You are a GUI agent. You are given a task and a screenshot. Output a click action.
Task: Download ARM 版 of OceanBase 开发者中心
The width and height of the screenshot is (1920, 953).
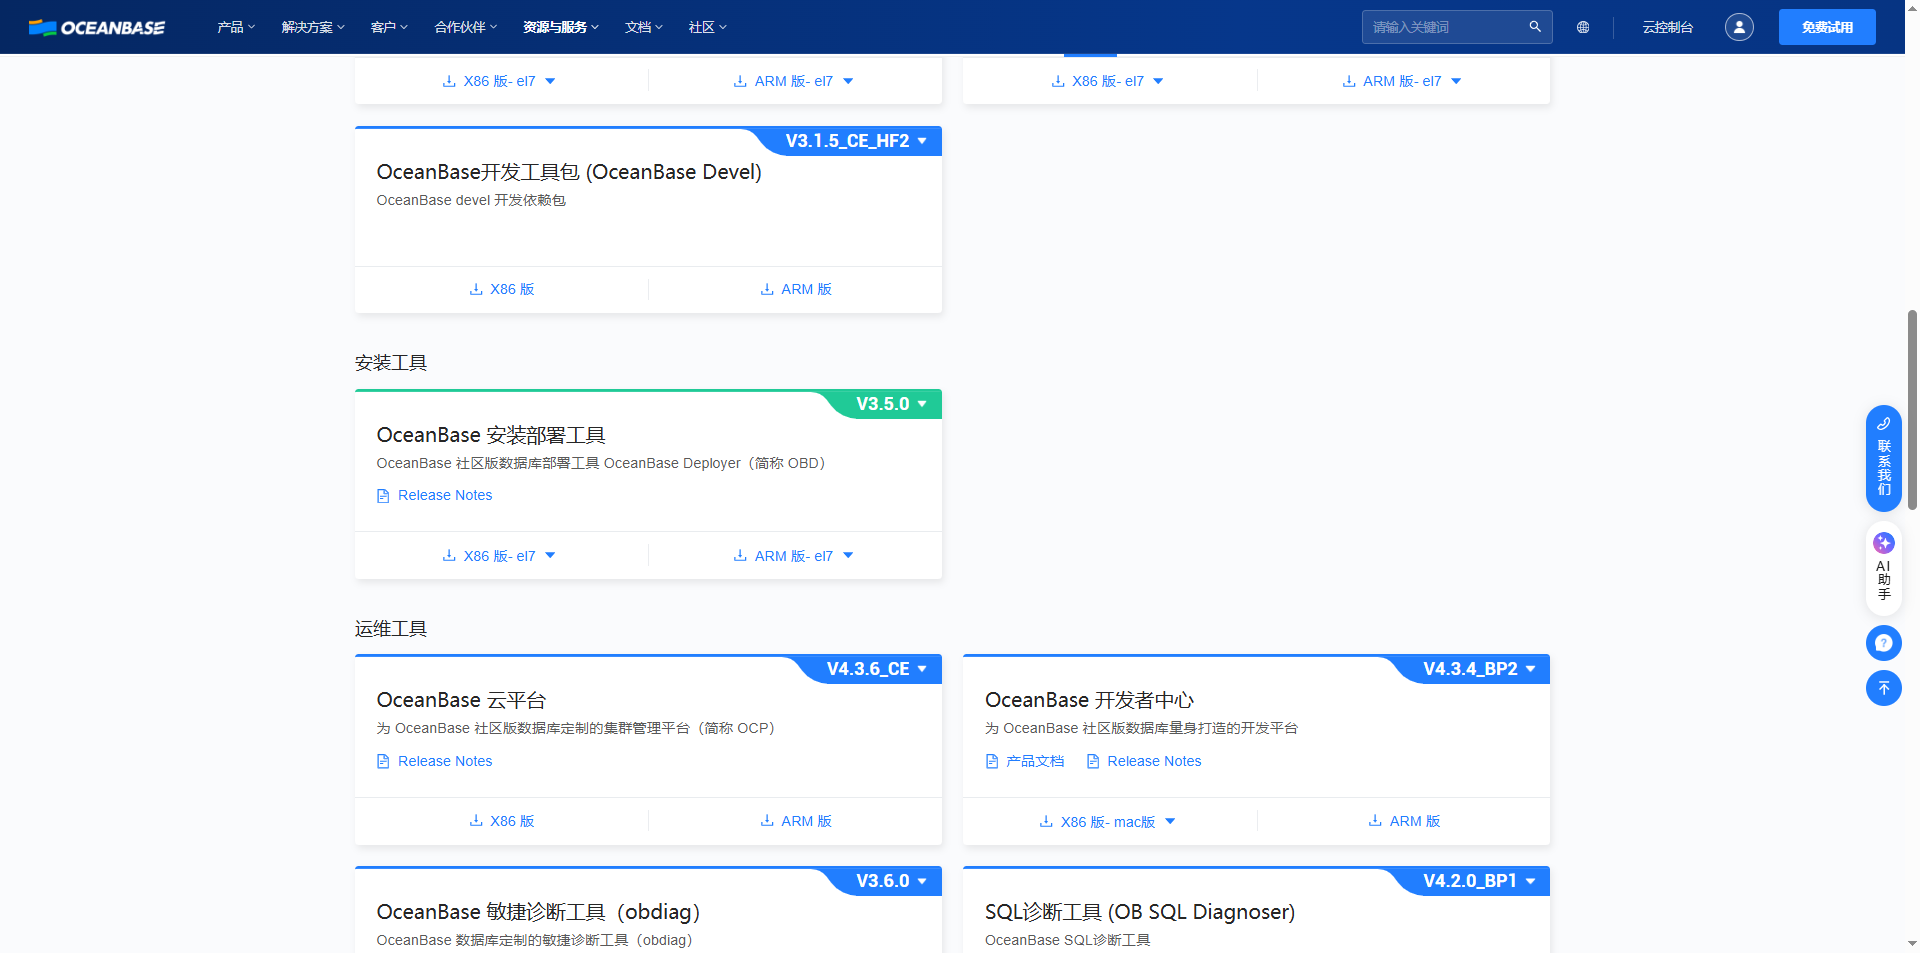(1404, 821)
